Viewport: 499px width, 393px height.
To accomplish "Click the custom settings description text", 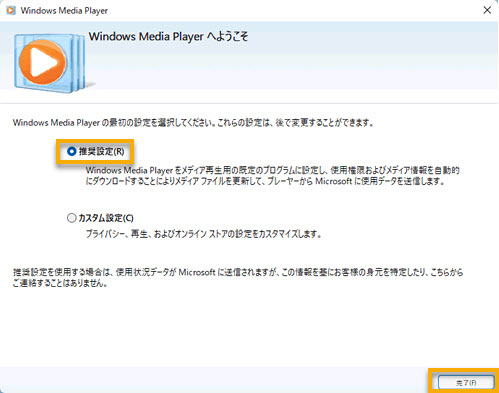I will (x=204, y=234).
